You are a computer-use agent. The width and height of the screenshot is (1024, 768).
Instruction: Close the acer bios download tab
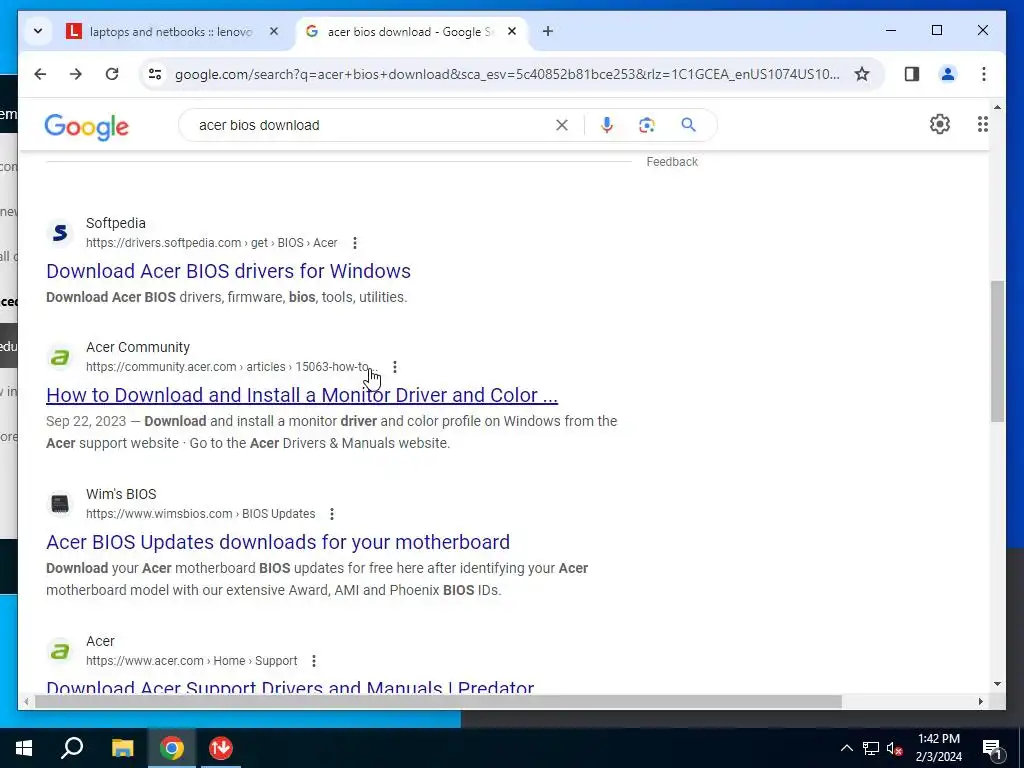tap(512, 31)
